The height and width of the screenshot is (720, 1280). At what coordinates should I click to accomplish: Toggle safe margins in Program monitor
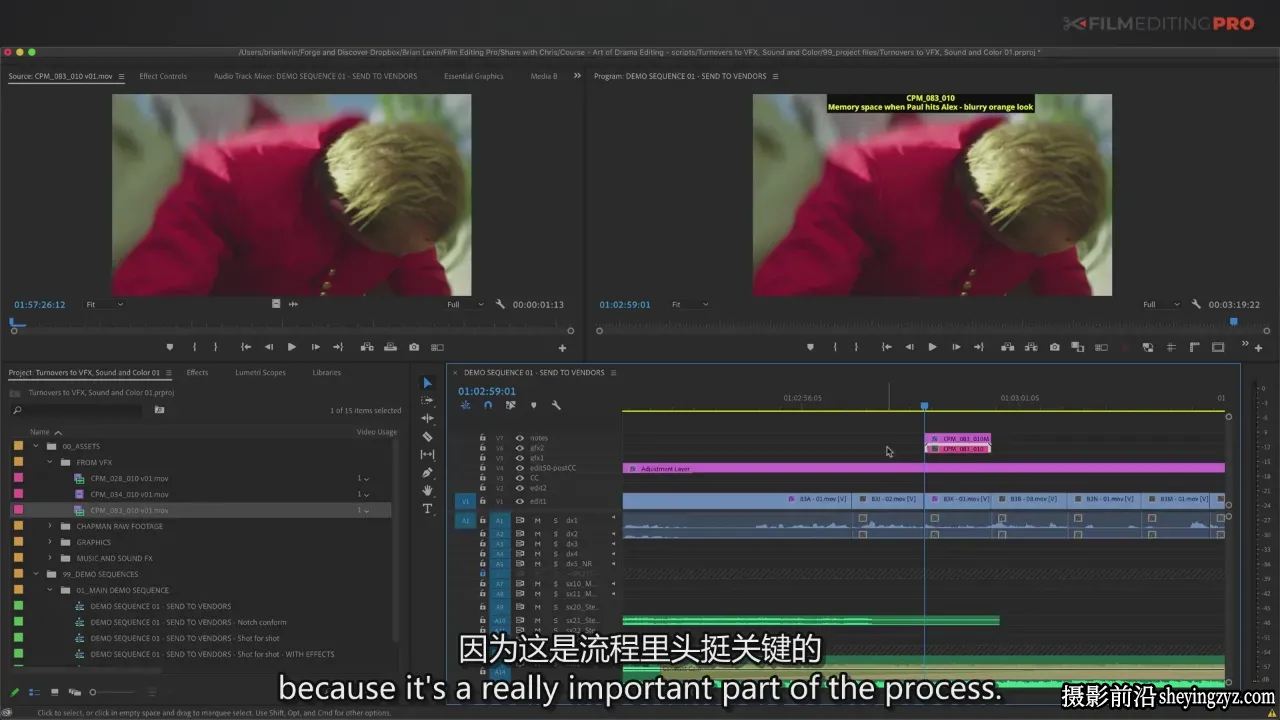click(1218, 347)
